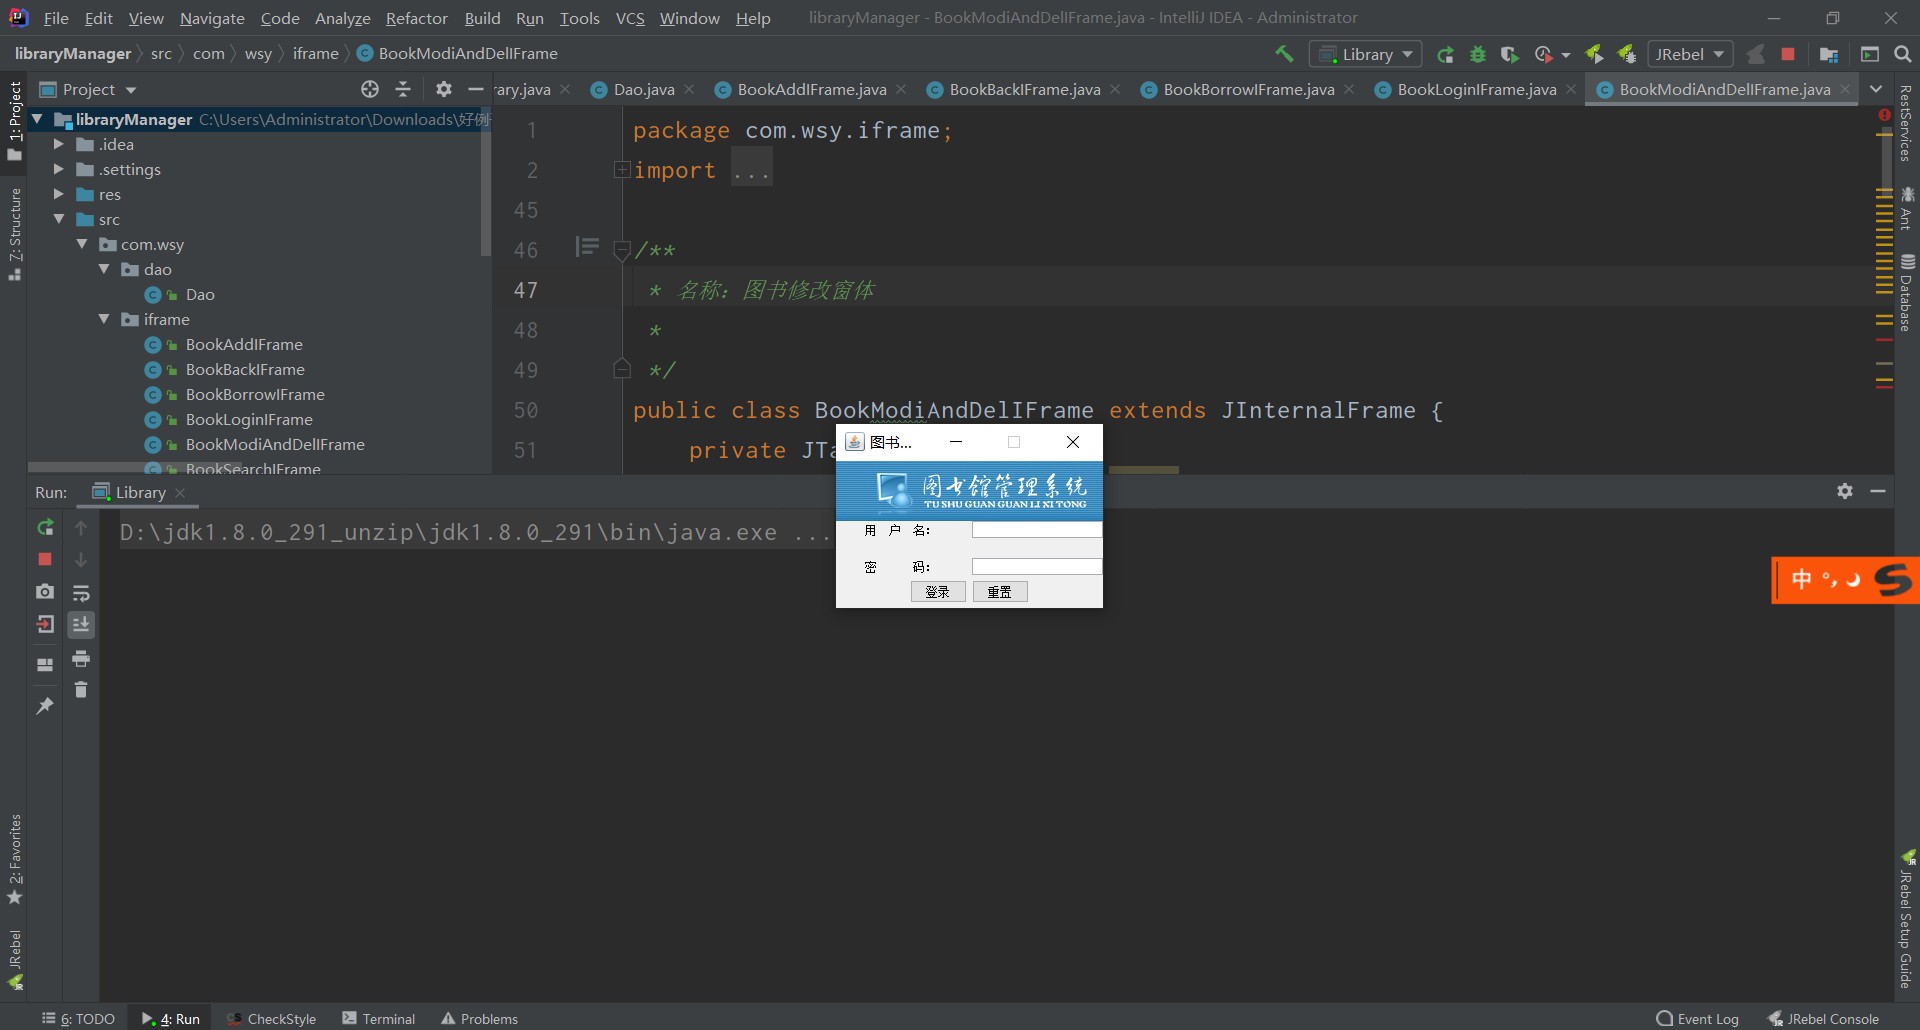The image size is (1920, 1030).
Task: Toggle pin tab in Run panel
Action: [45, 706]
